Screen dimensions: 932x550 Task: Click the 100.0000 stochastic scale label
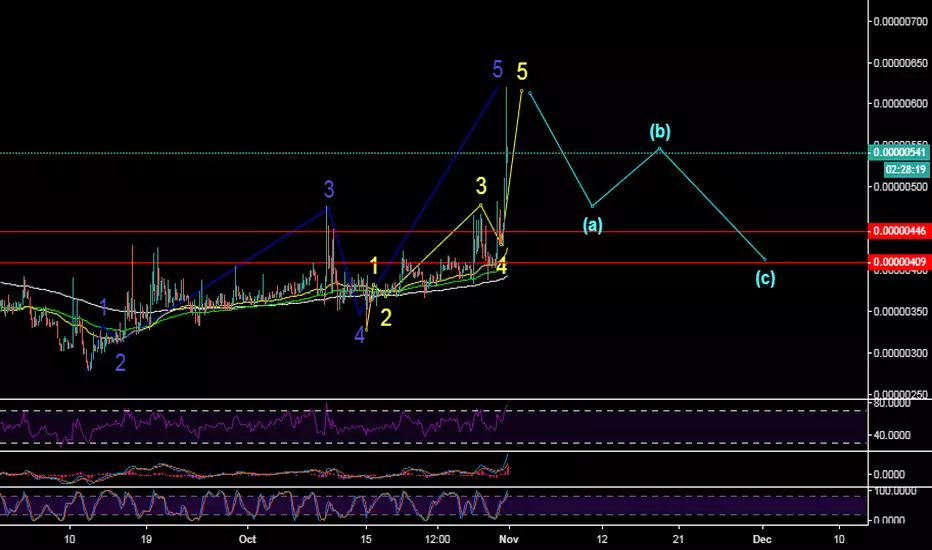click(894, 491)
